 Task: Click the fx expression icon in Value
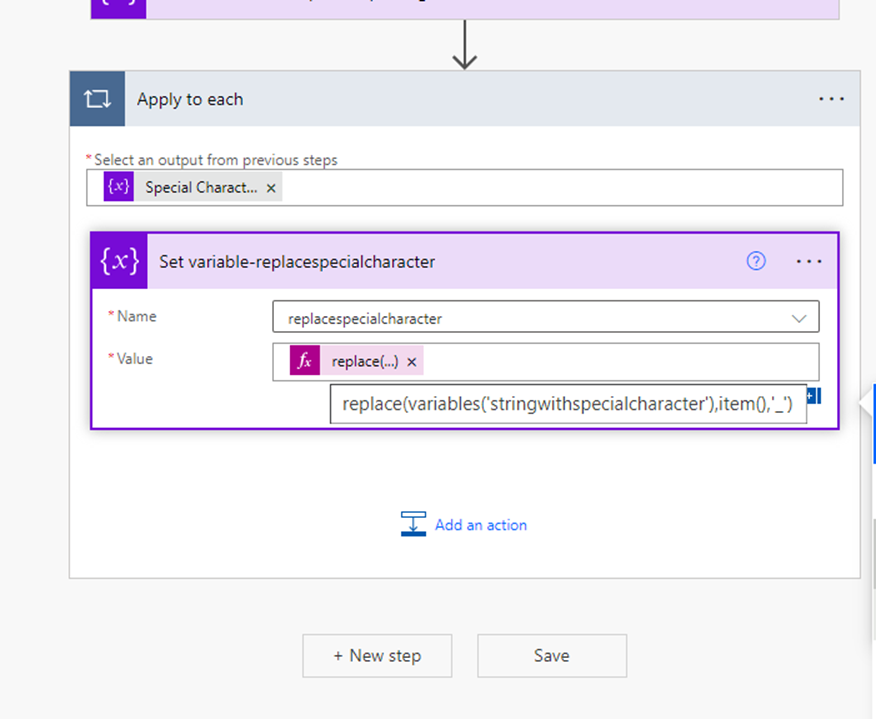(x=305, y=361)
